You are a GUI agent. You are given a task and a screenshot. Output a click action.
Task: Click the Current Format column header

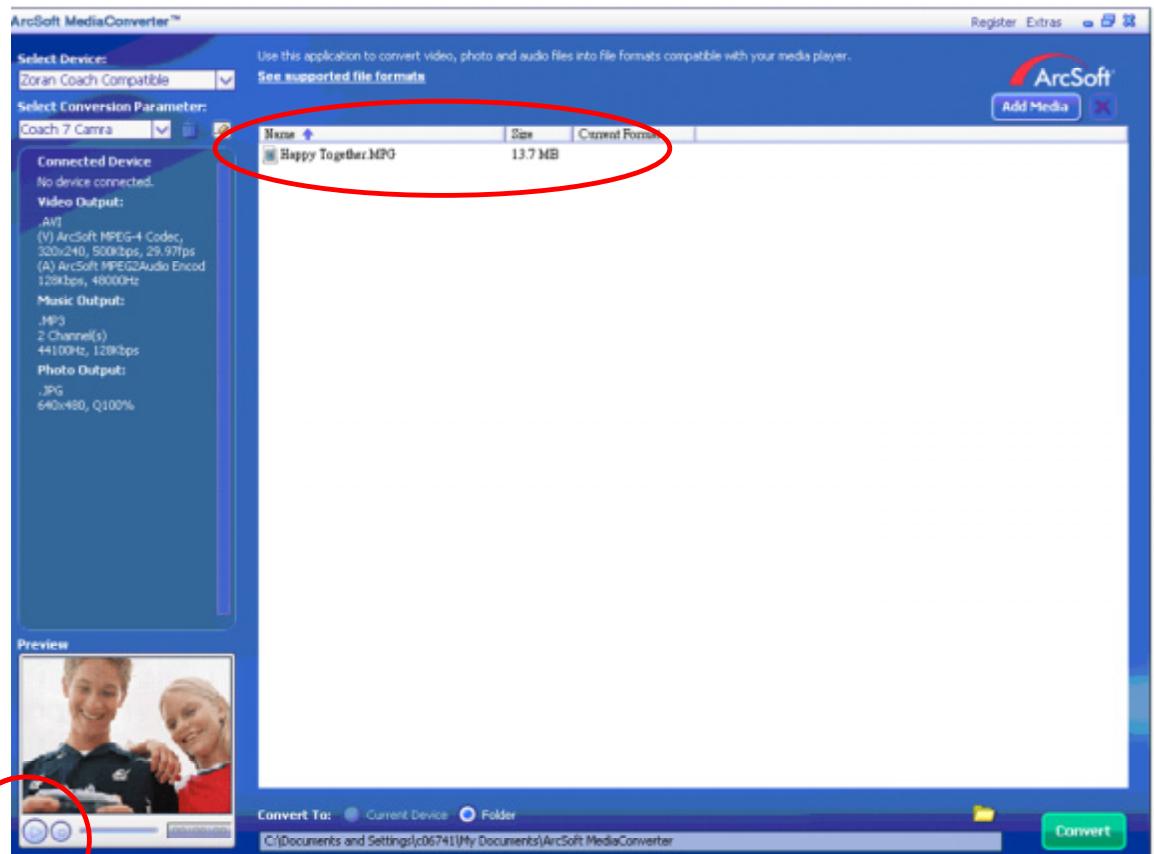tap(634, 134)
